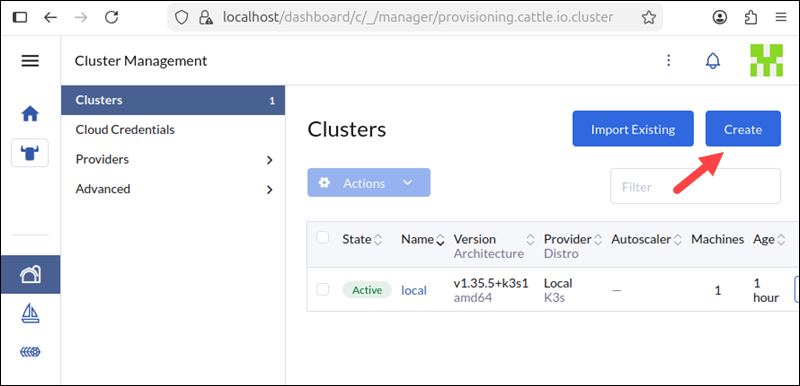
Task: Open the browser account icon
Action: click(720, 18)
